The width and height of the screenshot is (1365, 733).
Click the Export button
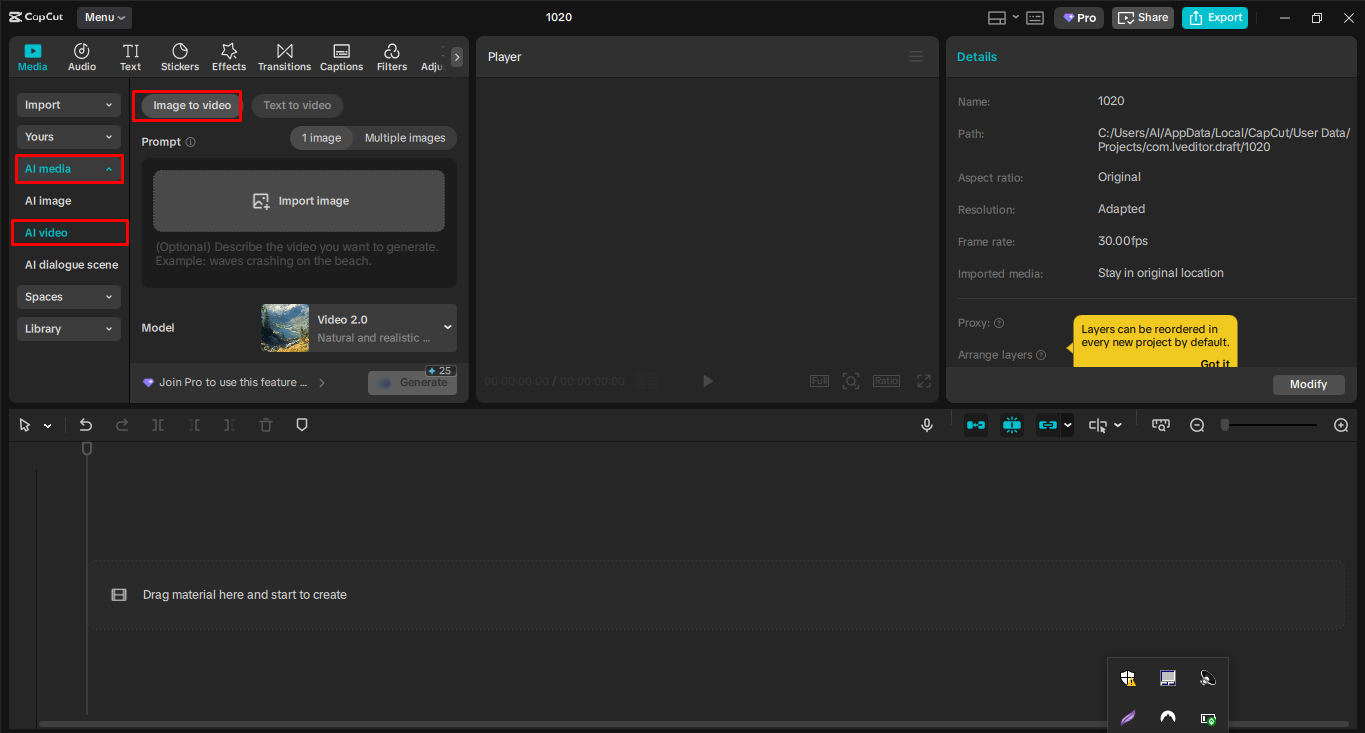click(1214, 17)
